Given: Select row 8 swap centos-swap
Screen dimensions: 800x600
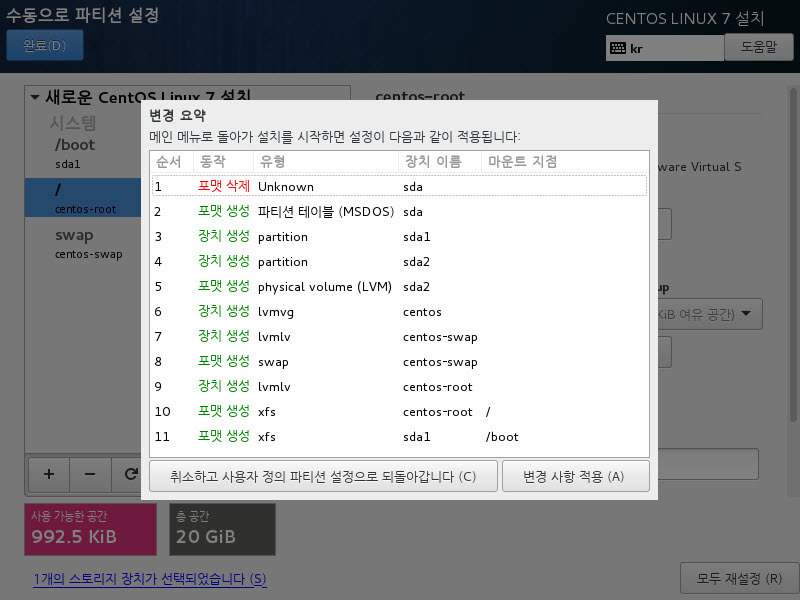Looking at the screenshot, I should 399,361.
